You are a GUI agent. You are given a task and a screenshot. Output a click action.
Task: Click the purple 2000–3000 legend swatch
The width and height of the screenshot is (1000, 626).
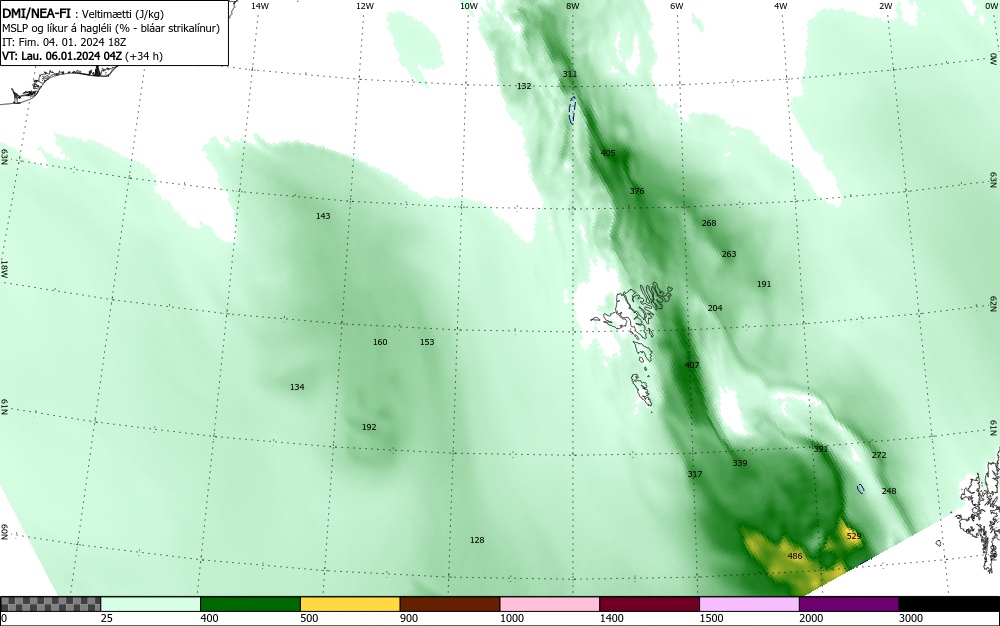pyautogui.click(x=849, y=604)
